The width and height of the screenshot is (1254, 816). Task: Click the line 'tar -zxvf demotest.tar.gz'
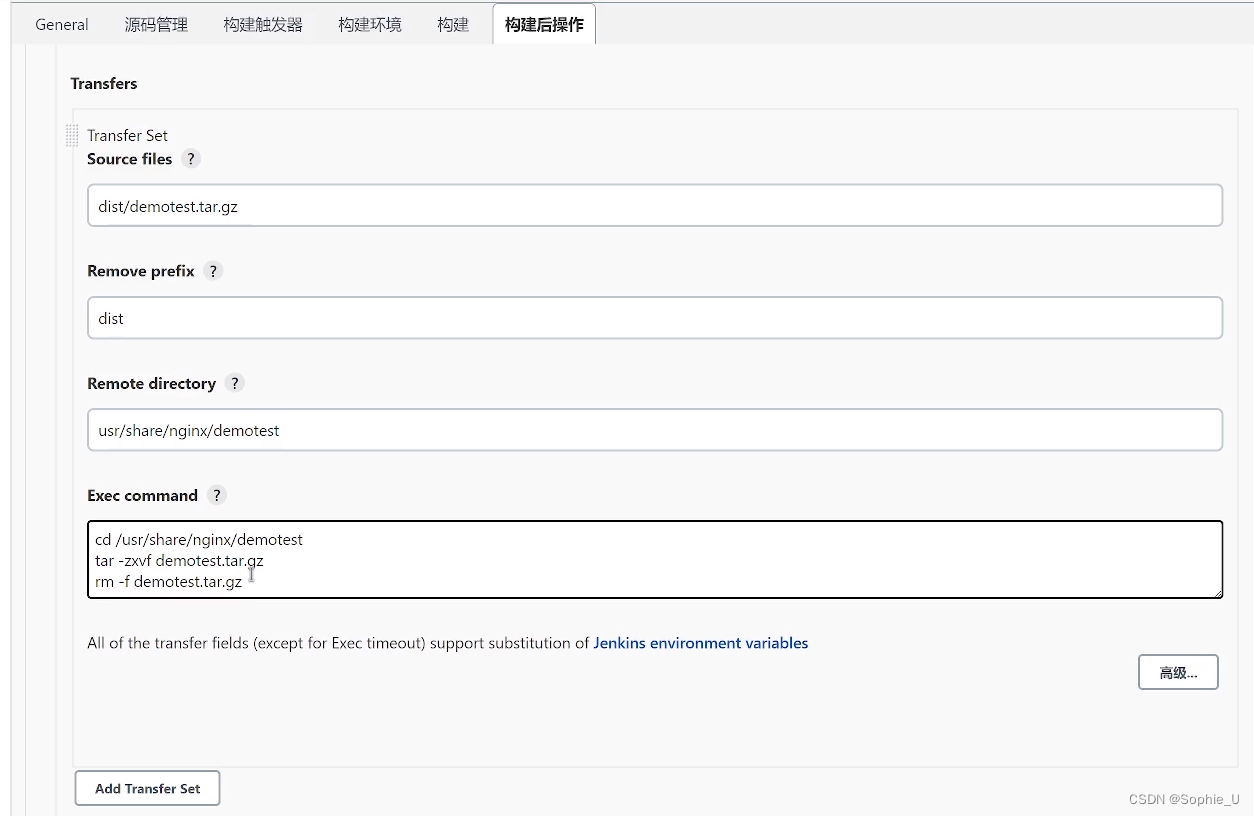pos(179,561)
